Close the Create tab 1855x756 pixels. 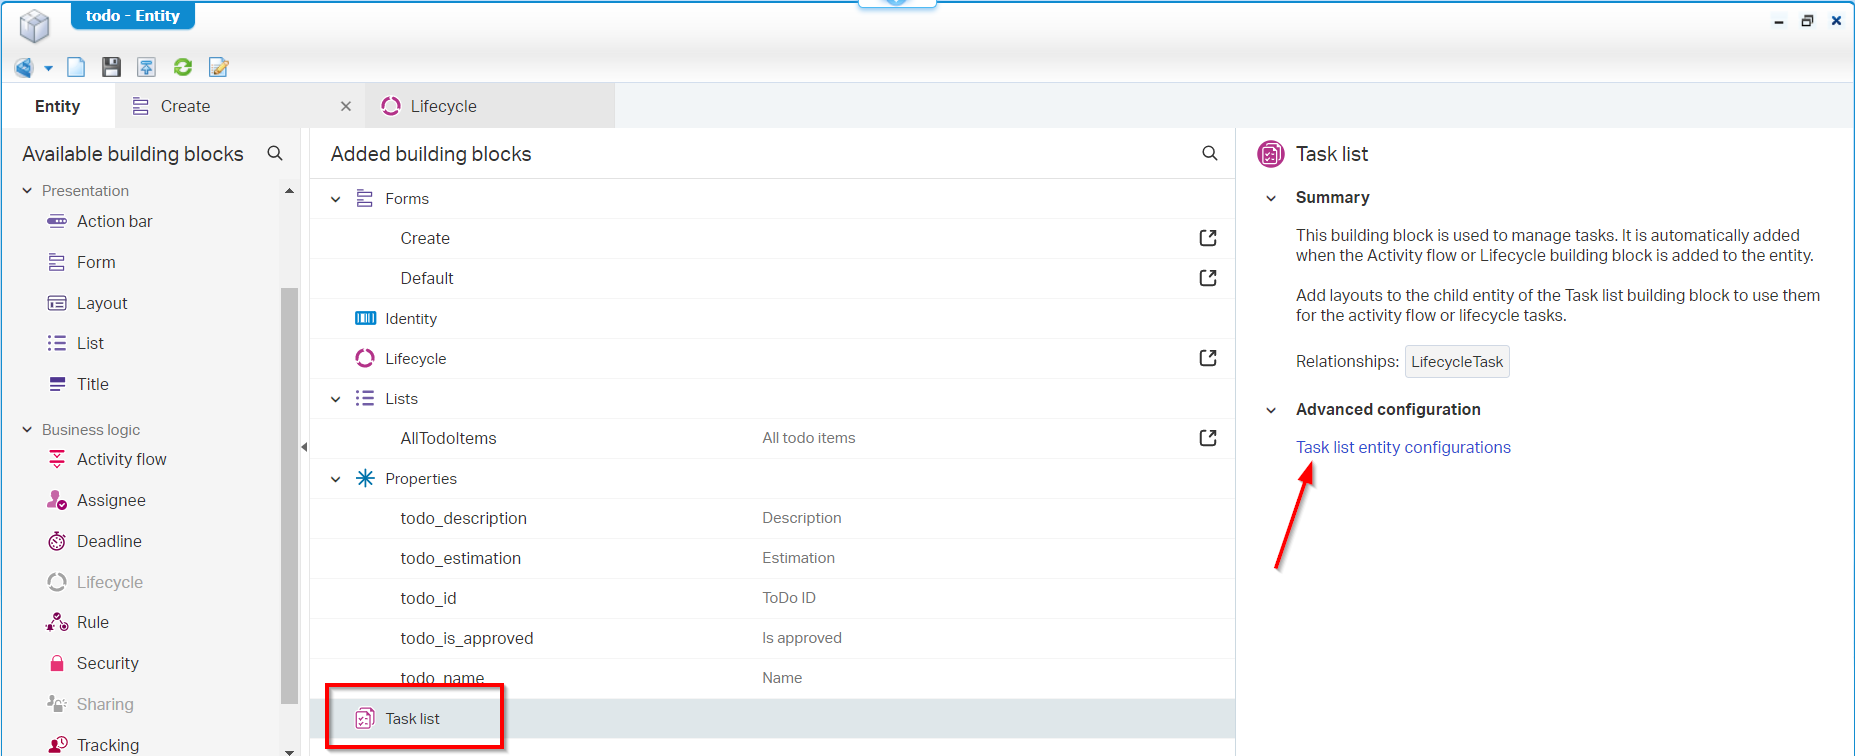pos(346,106)
